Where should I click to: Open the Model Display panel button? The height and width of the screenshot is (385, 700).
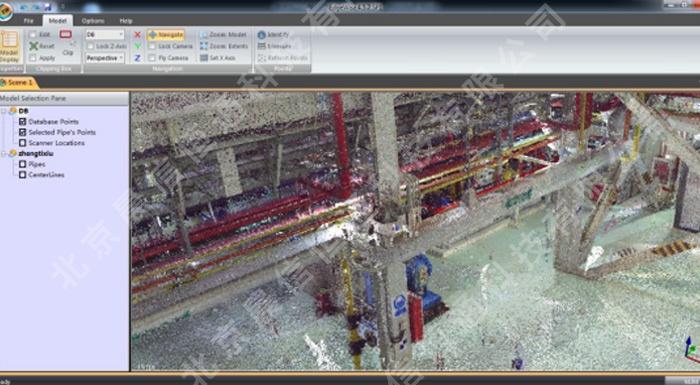pyautogui.click(x=9, y=46)
